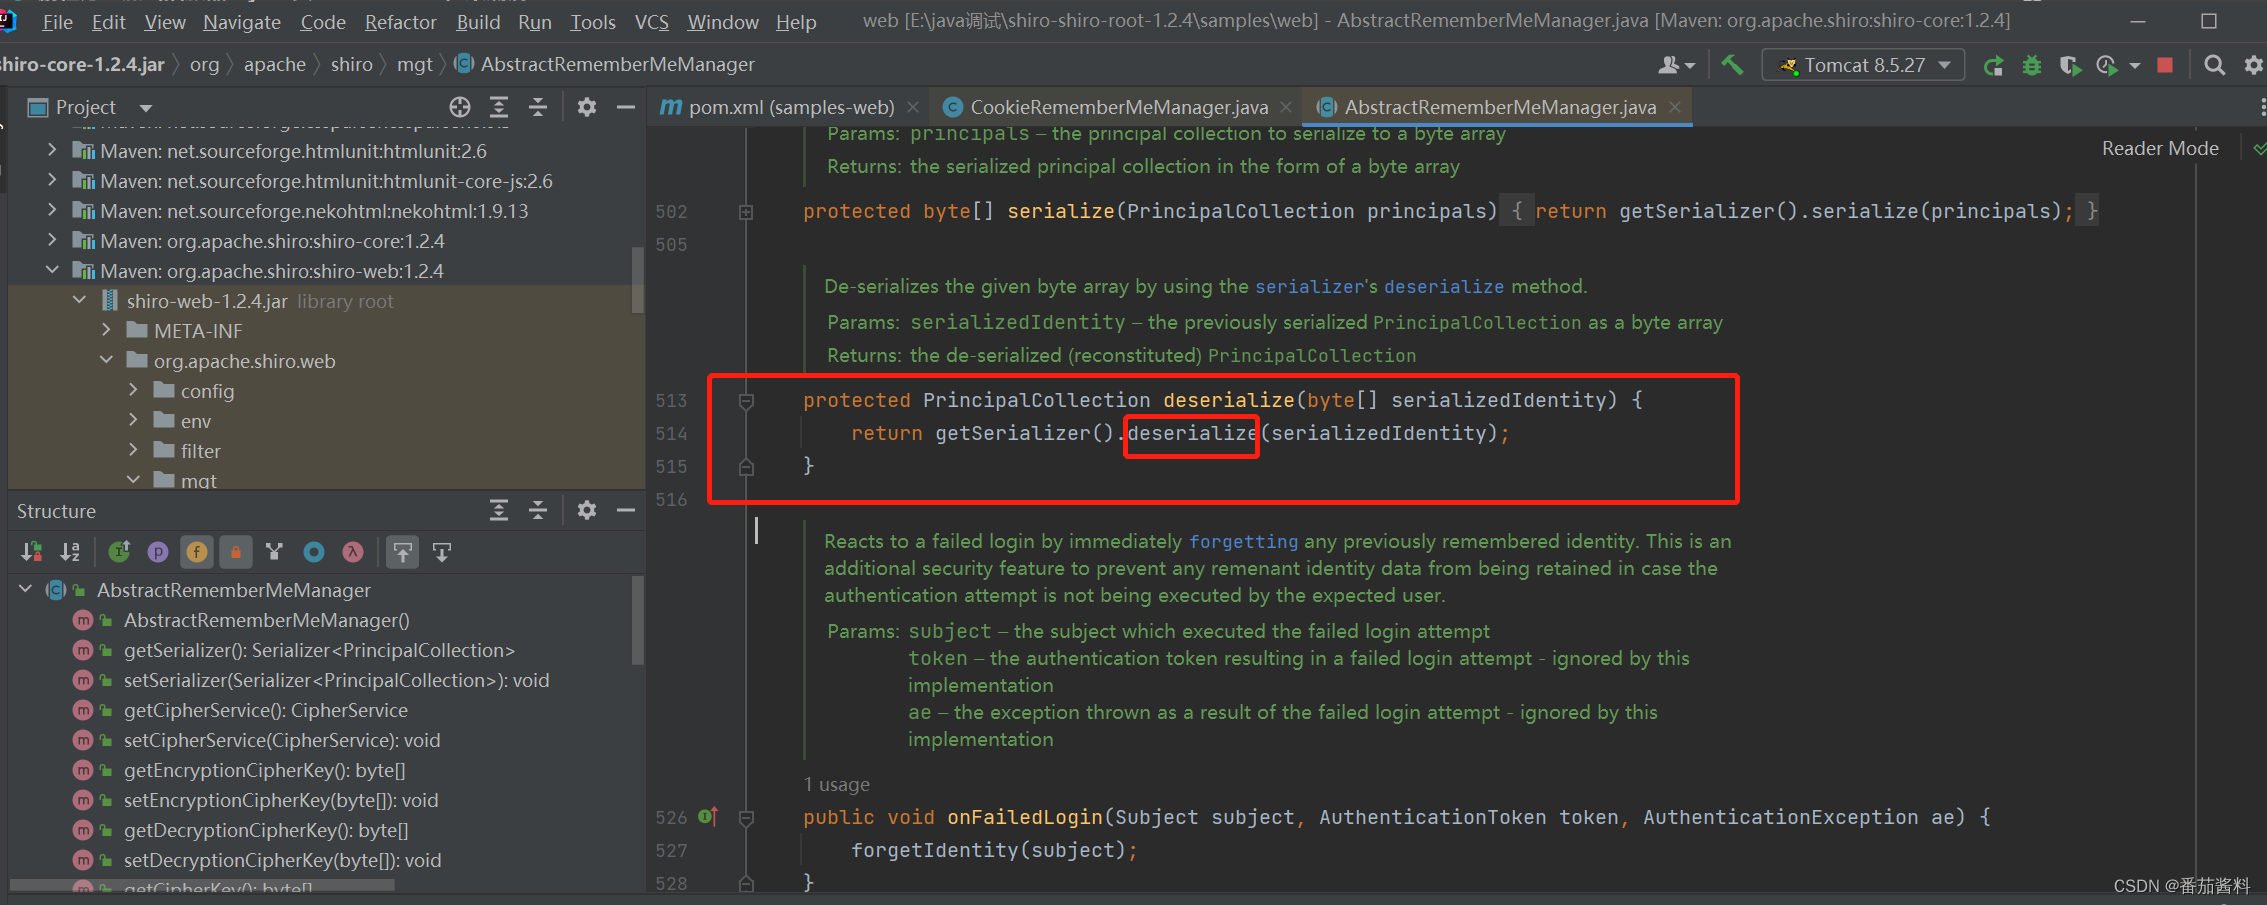Collapse AbstractRememberMeManager in Structure tree
This screenshot has height=905, width=2267.
[25, 589]
